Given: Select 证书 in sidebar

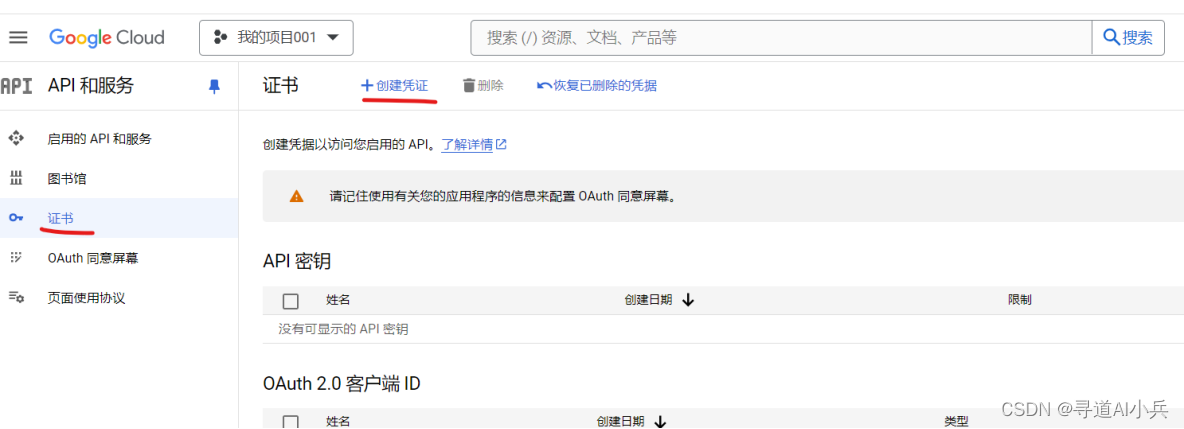Looking at the screenshot, I should (119, 218).
